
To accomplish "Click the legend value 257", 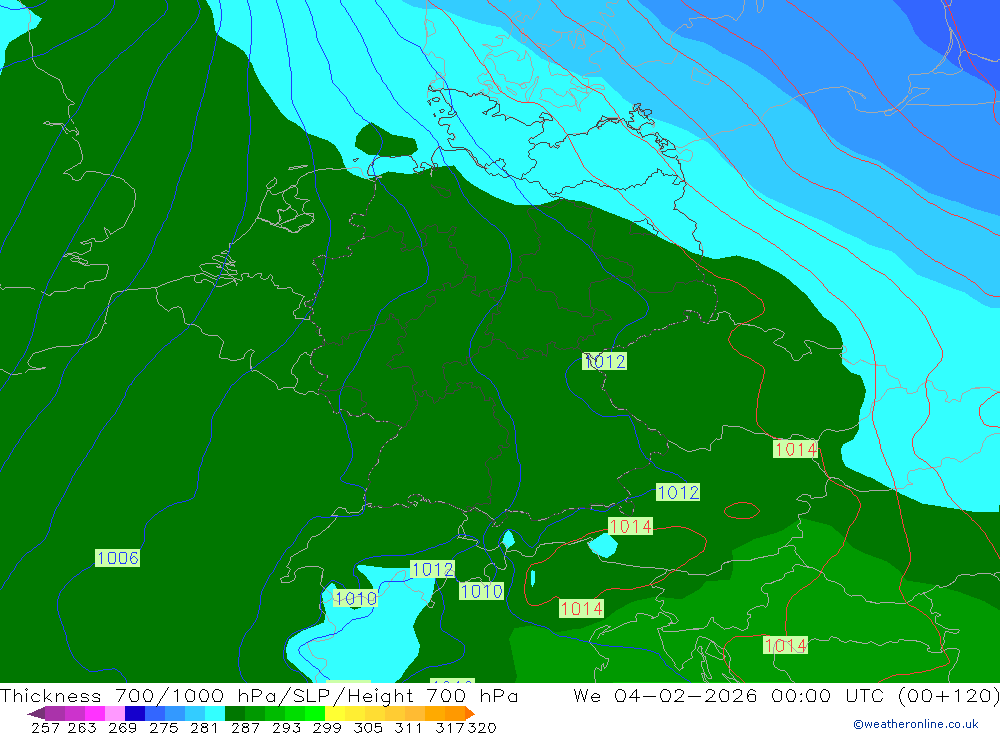I will coord(45,727).
